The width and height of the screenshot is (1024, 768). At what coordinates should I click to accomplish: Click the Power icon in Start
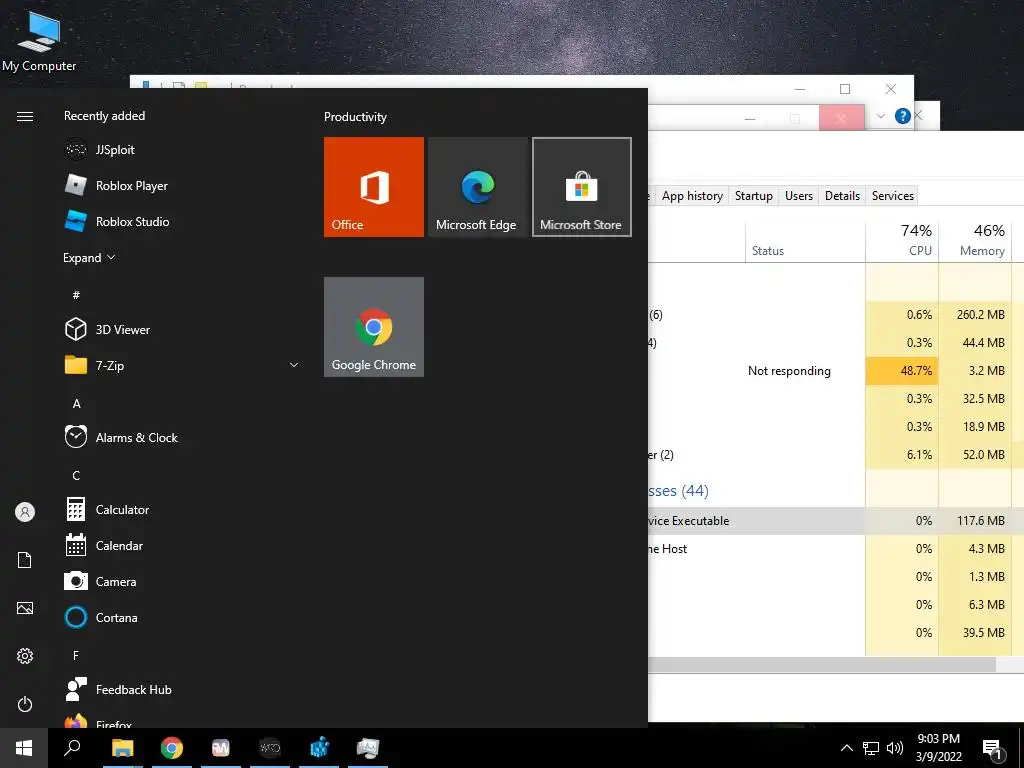pyautogui.click(x=25, y=704)
